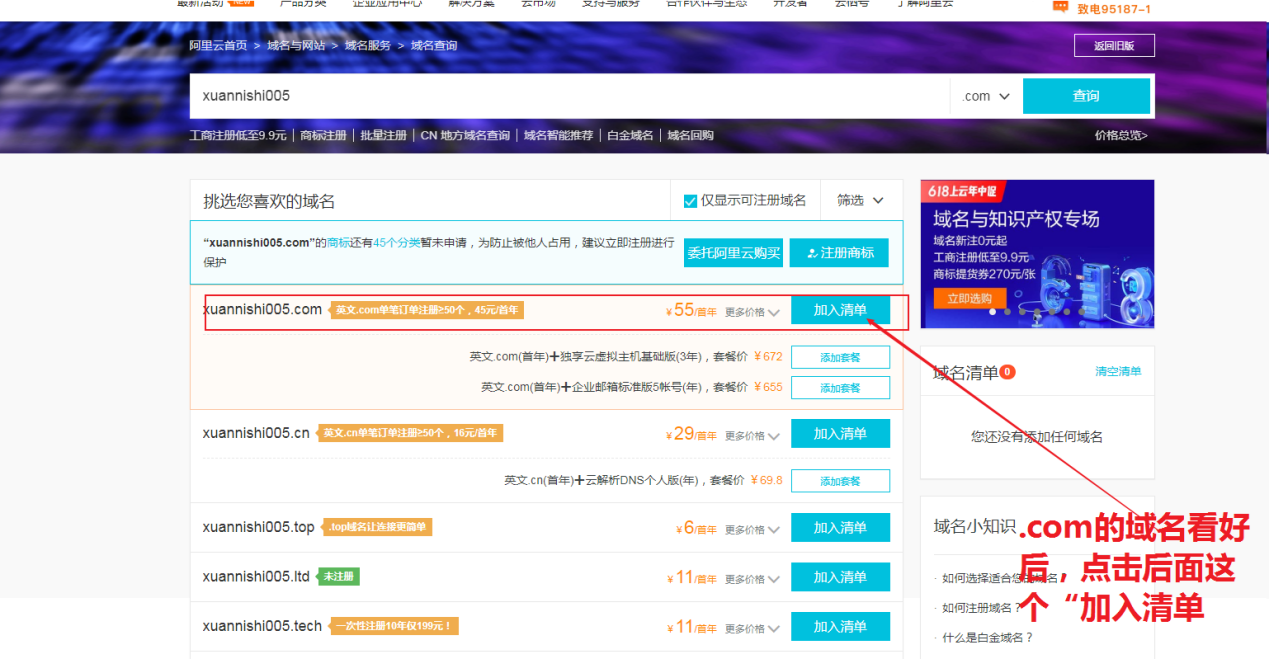The height and width of the screenshot is (659, 1269).
Task: Click the 域名与知识产权专场 banner image
Action: [1037, 254]
